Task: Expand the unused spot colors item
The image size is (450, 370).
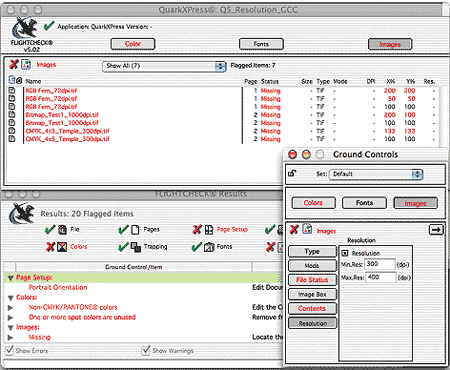Action: (11, 317)
